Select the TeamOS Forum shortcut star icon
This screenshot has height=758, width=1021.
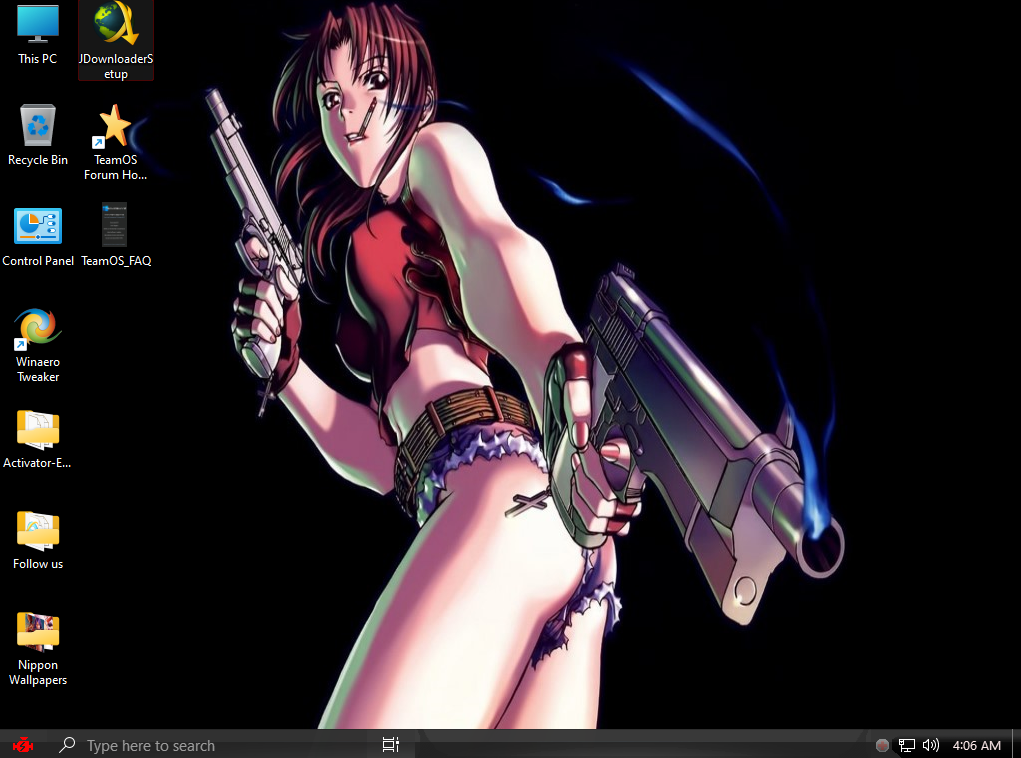[x=113, y=125]
